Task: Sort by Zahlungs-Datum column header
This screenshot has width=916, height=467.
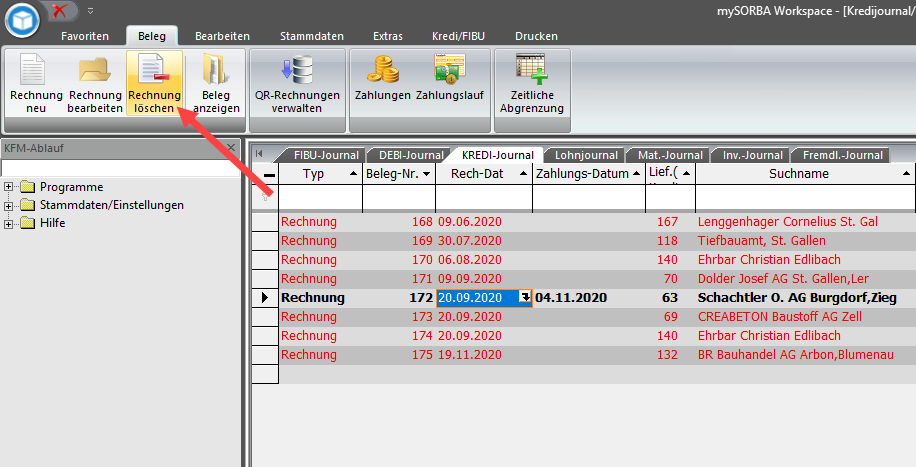Action: (589, 174)
